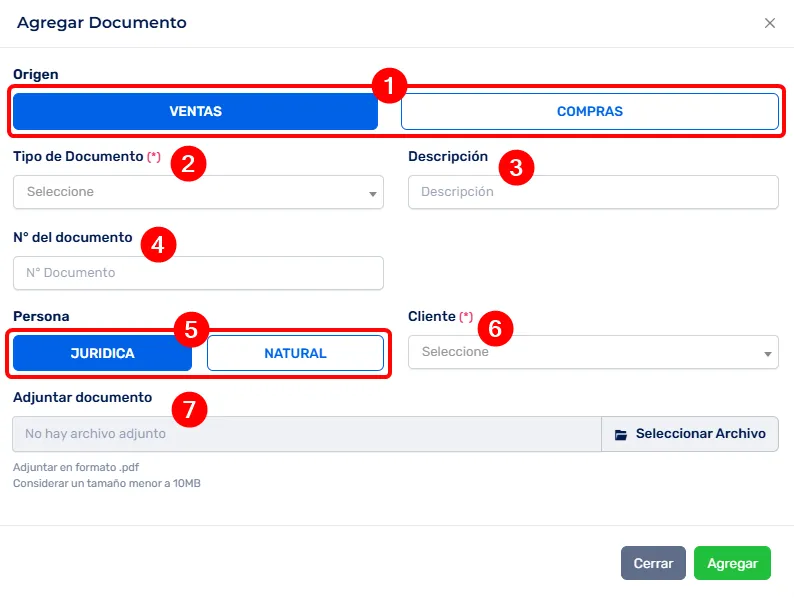This screenshot has width=794, height=598.
Task: Click red step marker number 5
Action: [191, 331]
